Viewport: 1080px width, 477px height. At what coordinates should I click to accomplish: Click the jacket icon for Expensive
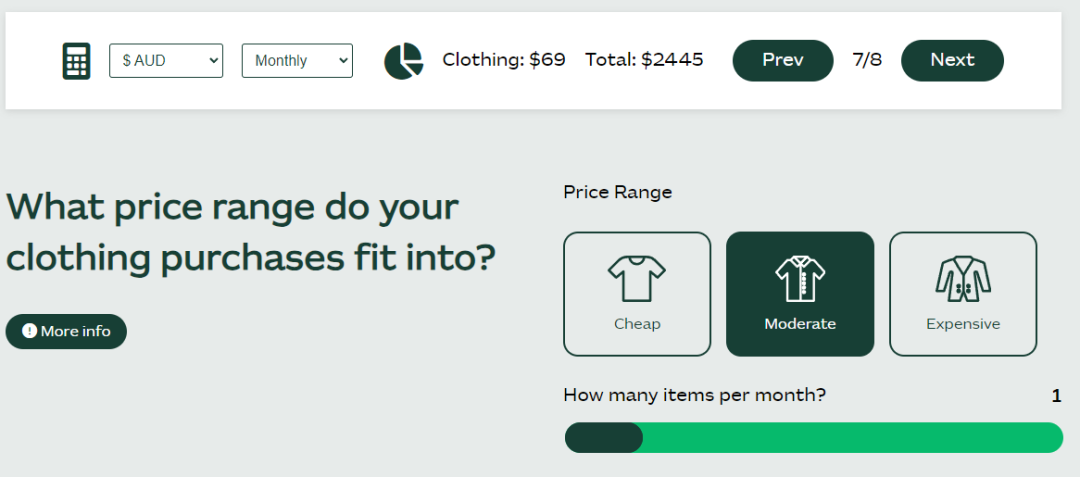tap(963, 279)
